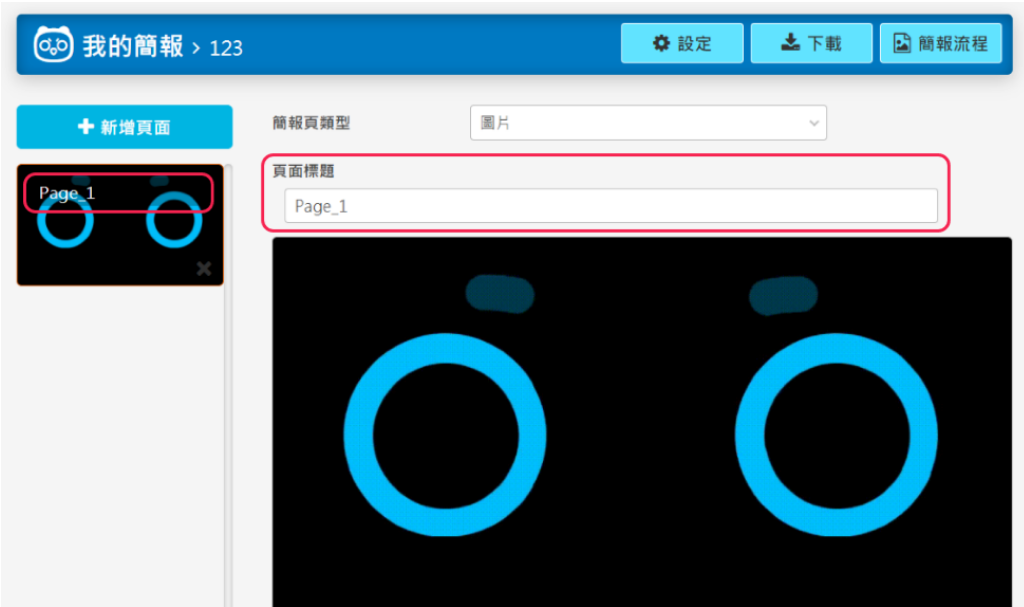
Task: Go to 我的簡報 breadcrumb
Action: pos(133,46)
